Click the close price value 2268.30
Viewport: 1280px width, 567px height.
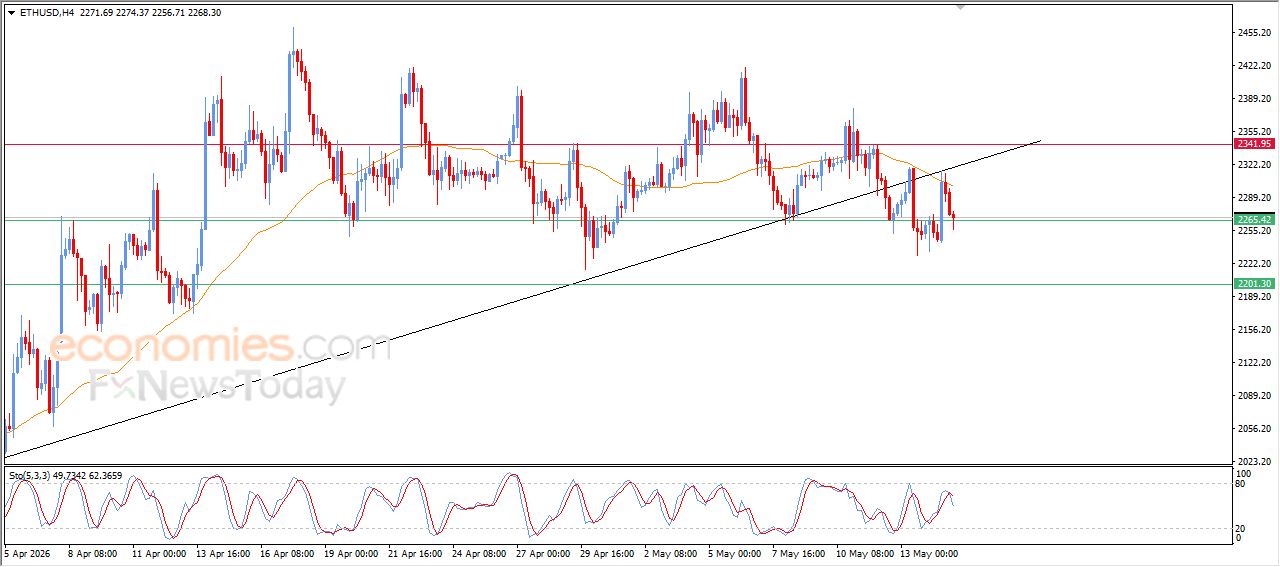point(205,13)
